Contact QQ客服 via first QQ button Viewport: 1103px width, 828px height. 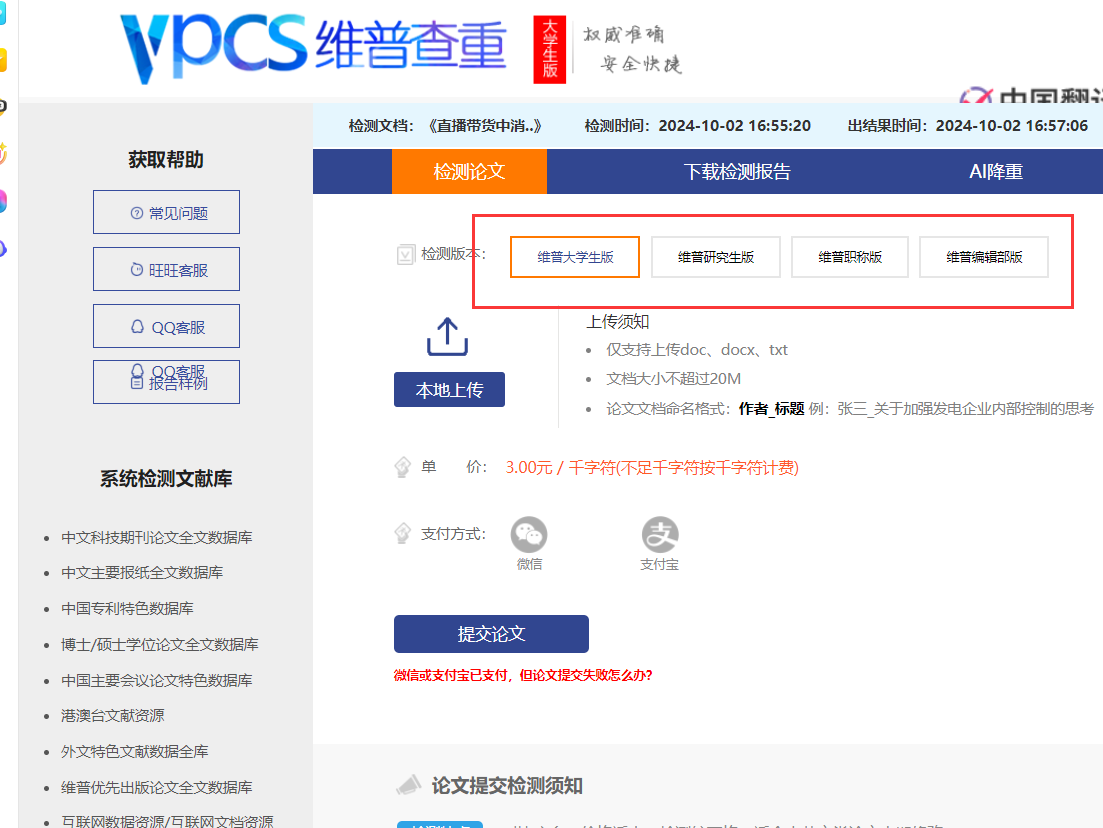166,326
